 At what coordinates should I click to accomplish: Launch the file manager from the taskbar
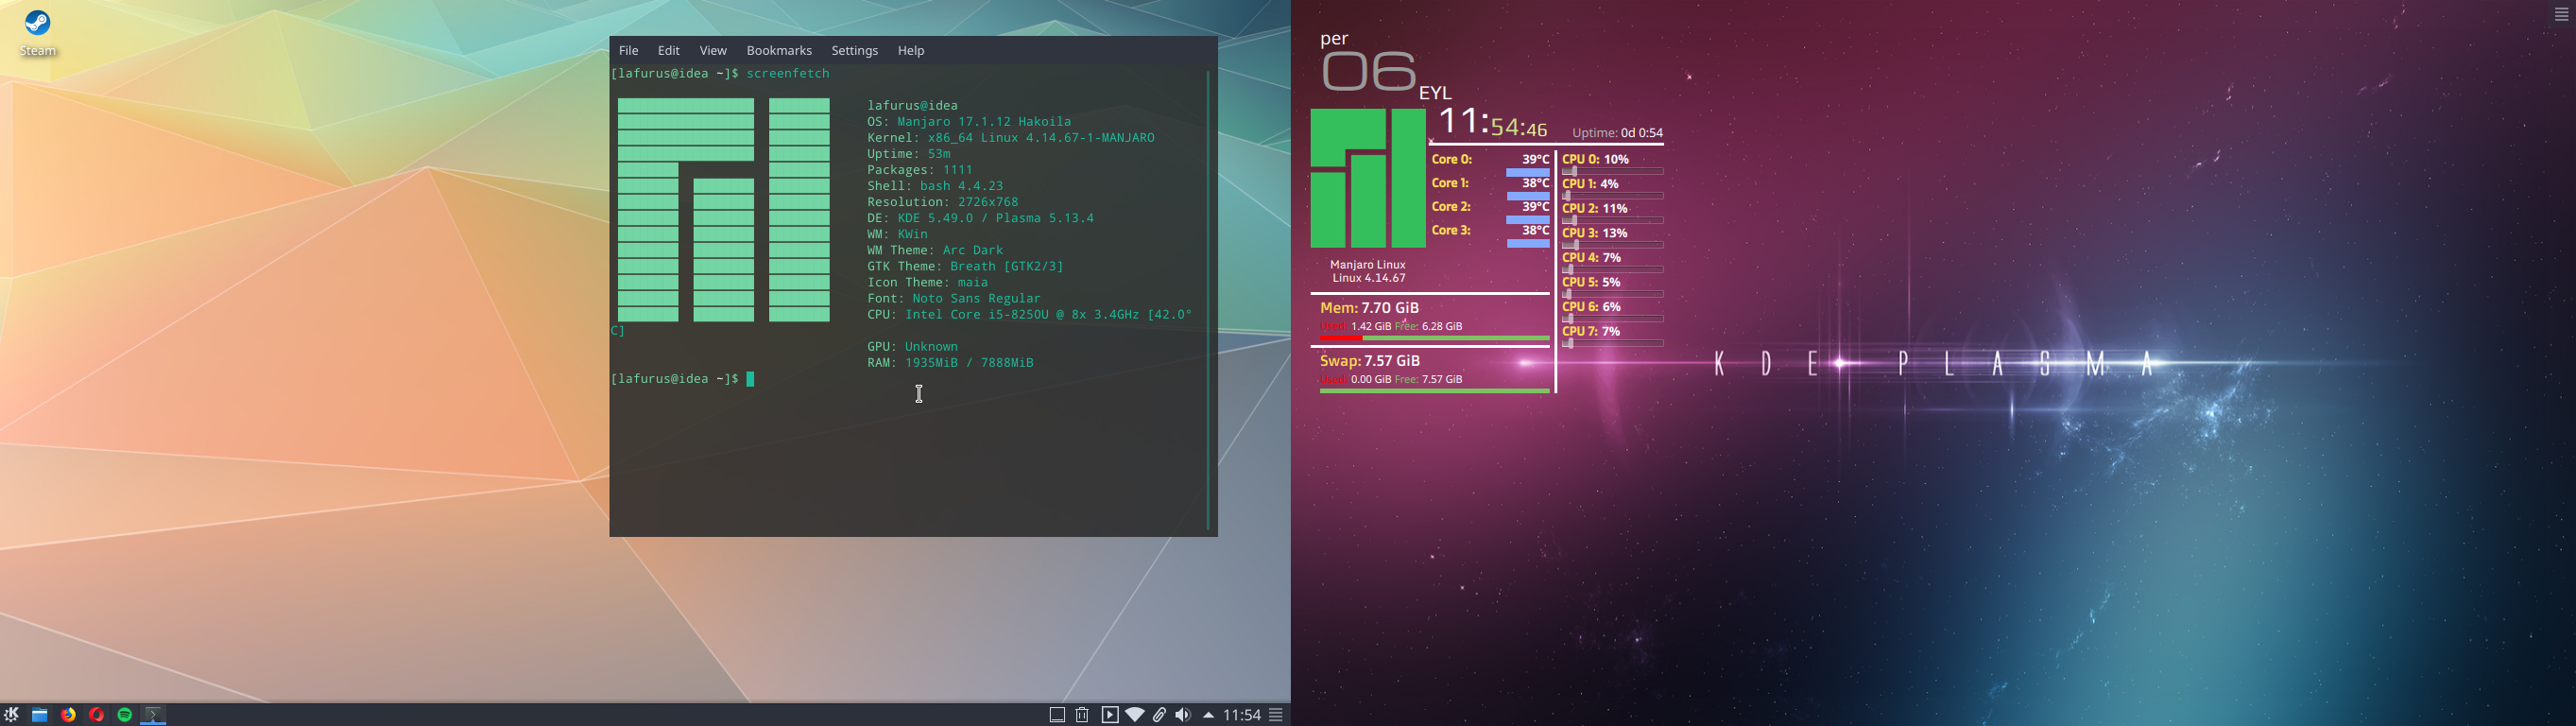point(39,714)
